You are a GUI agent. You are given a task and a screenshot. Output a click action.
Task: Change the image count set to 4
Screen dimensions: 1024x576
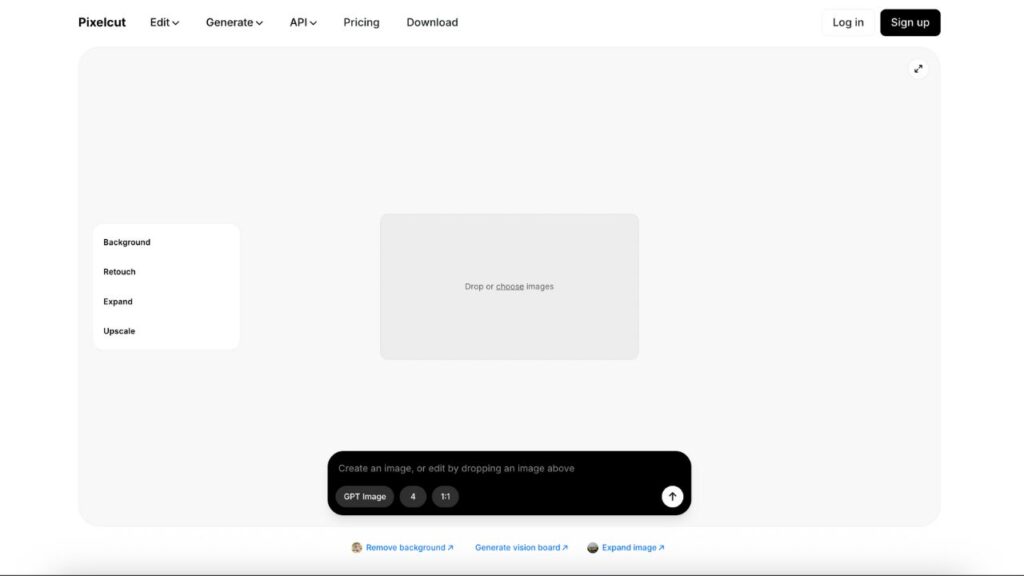(413, 496)
